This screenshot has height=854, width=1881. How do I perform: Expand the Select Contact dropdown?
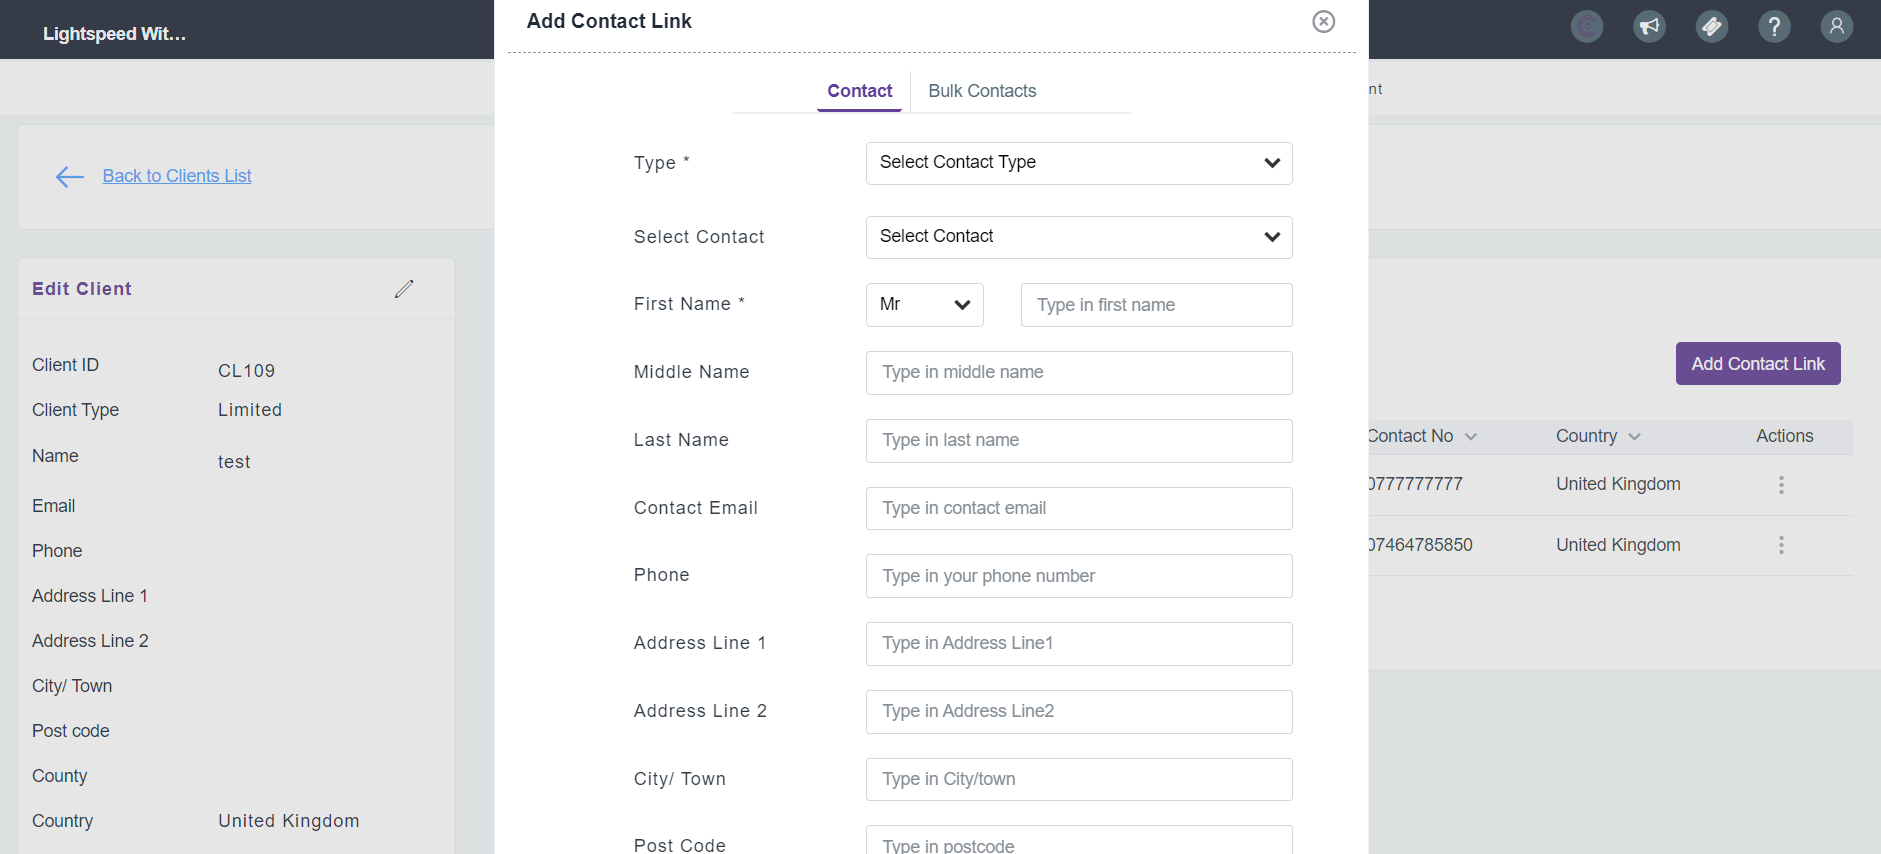(x=1079, y=237)
